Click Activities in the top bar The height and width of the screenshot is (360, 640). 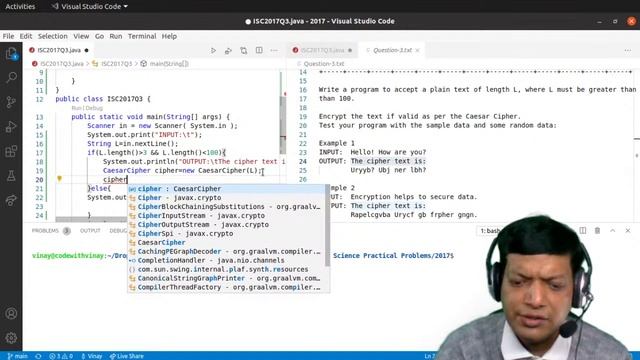pos(20,6)
